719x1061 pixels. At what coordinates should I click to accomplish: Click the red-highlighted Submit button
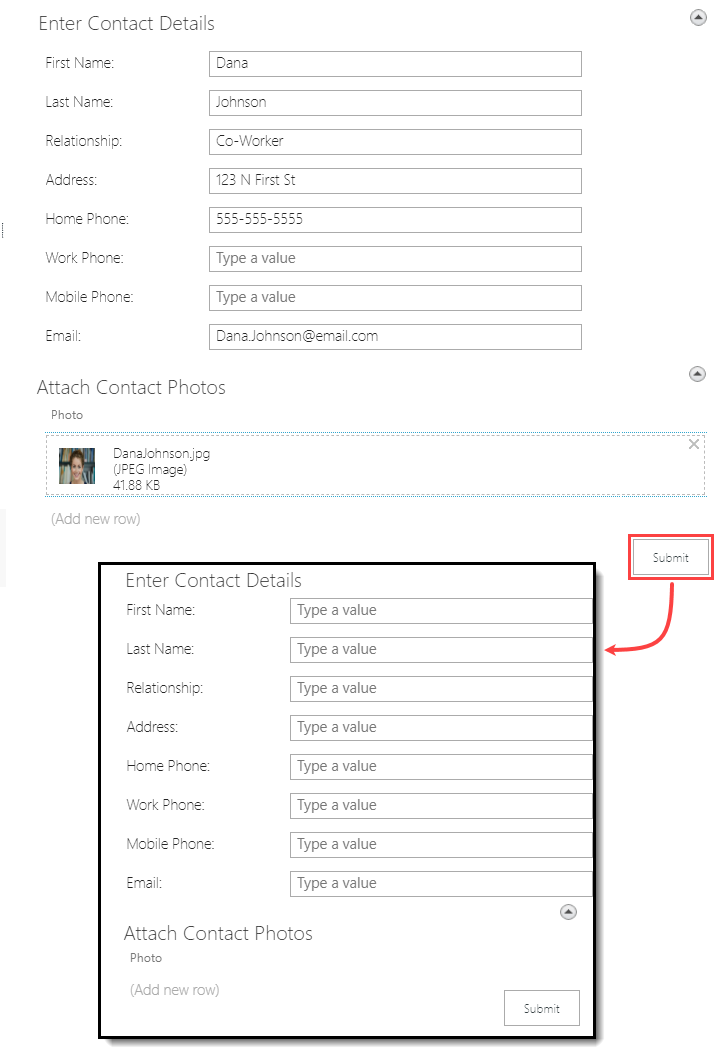670,558
